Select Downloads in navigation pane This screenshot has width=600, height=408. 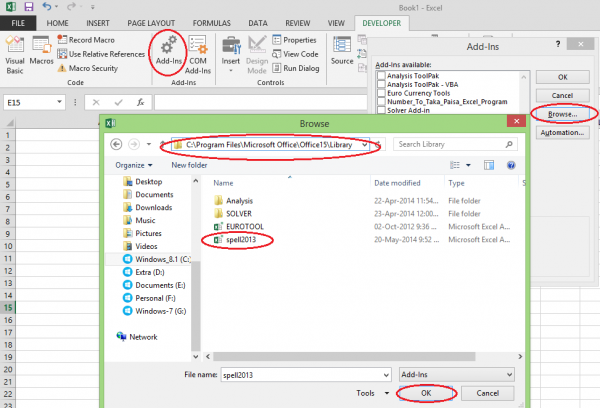[x=148, y=207]
